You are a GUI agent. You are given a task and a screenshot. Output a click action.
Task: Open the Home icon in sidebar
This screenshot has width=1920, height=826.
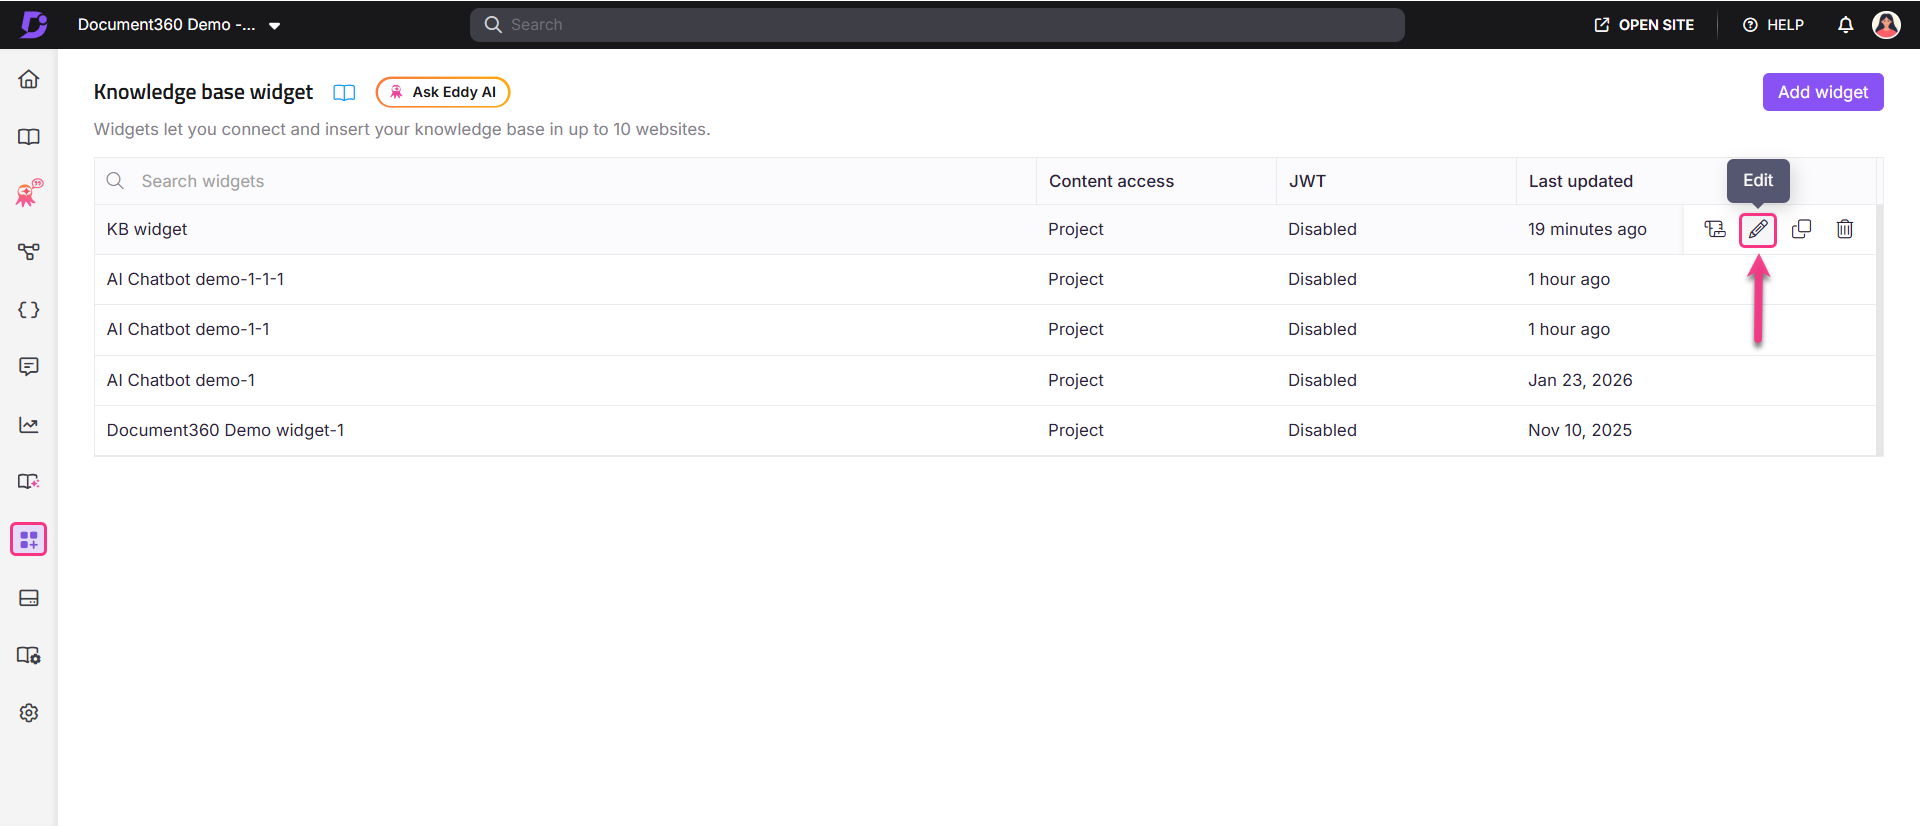pyautogui.click(x=29, y=79)
